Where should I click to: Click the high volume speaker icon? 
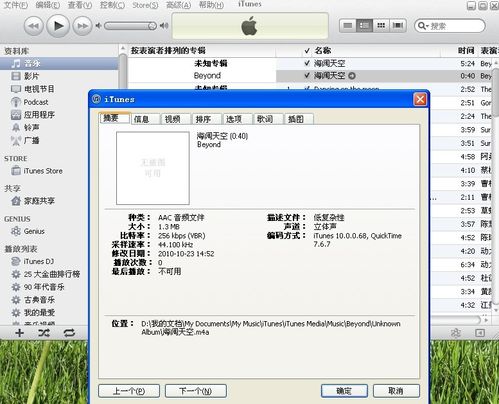point(164,26)
